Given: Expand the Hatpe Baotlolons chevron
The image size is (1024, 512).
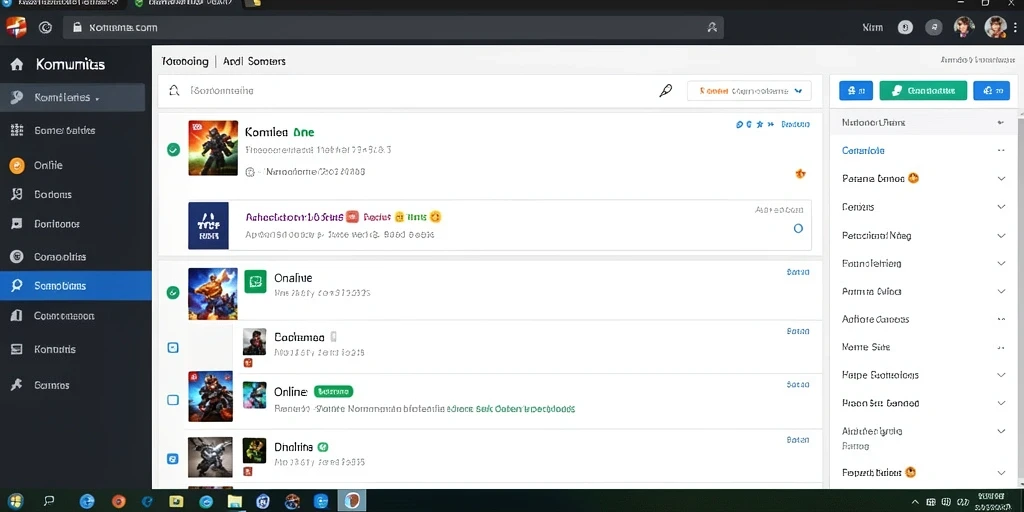Looking at the screenshot, I should coord(1001,376).
